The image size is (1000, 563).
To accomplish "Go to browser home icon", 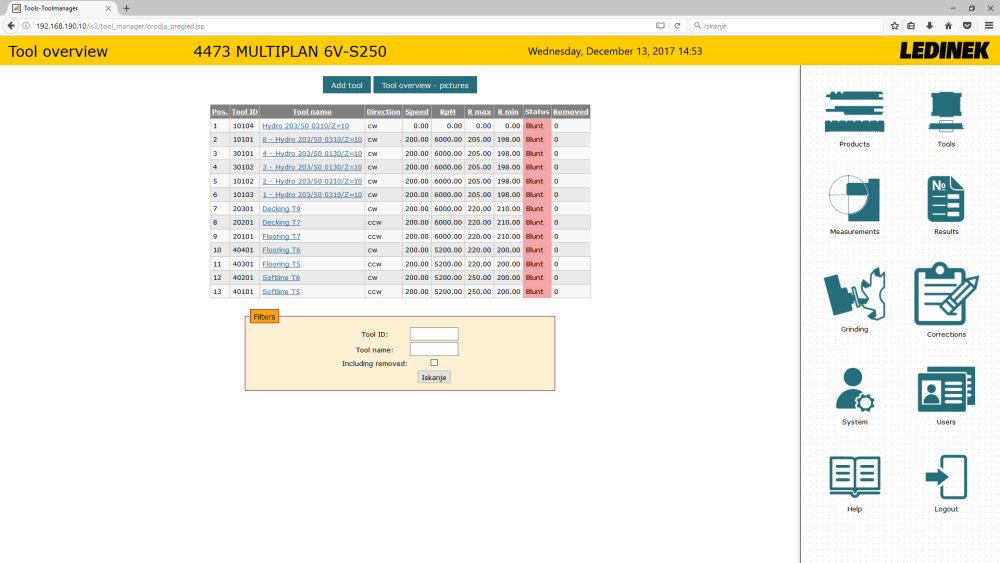I will tap(948, 26).
